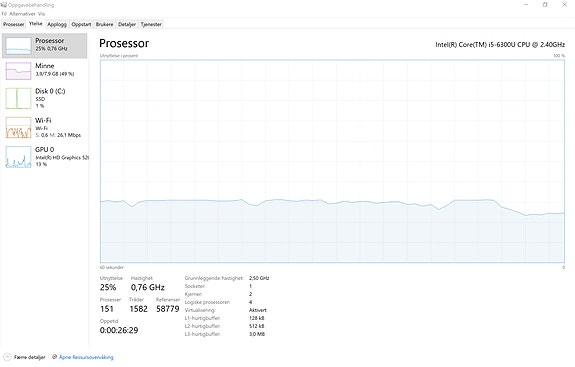
Task: Maximize the Oppgavebehandling window
Action: click(x=545, y=4)
